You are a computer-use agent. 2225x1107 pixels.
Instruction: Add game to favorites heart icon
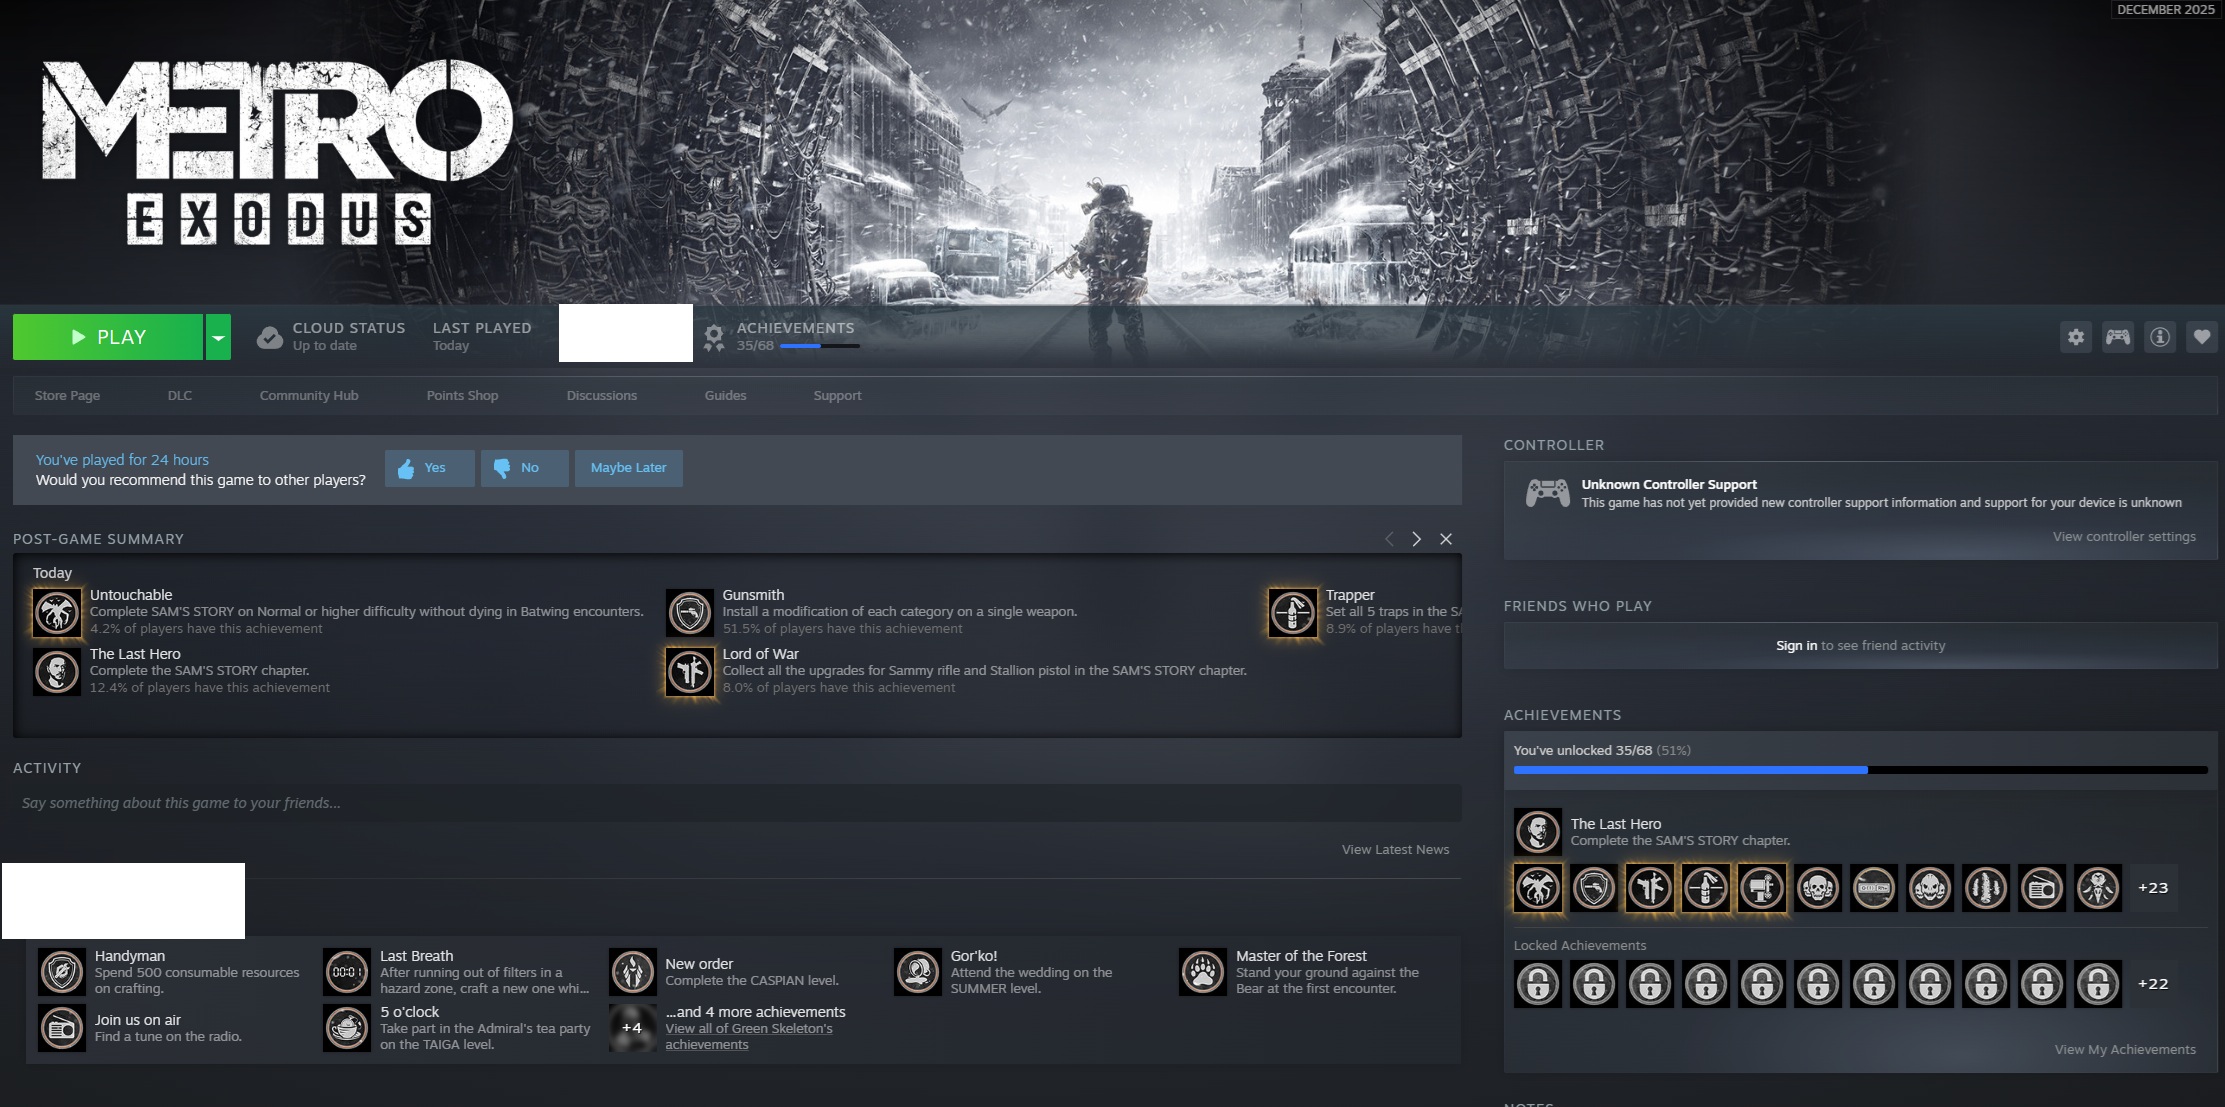point(2202,337)
